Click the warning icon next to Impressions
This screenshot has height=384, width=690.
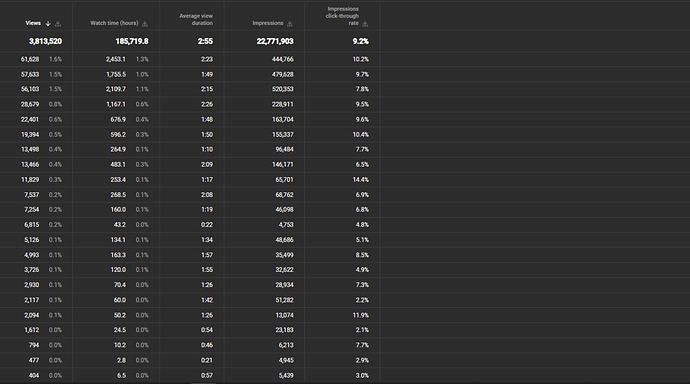[x=290, y=24]
